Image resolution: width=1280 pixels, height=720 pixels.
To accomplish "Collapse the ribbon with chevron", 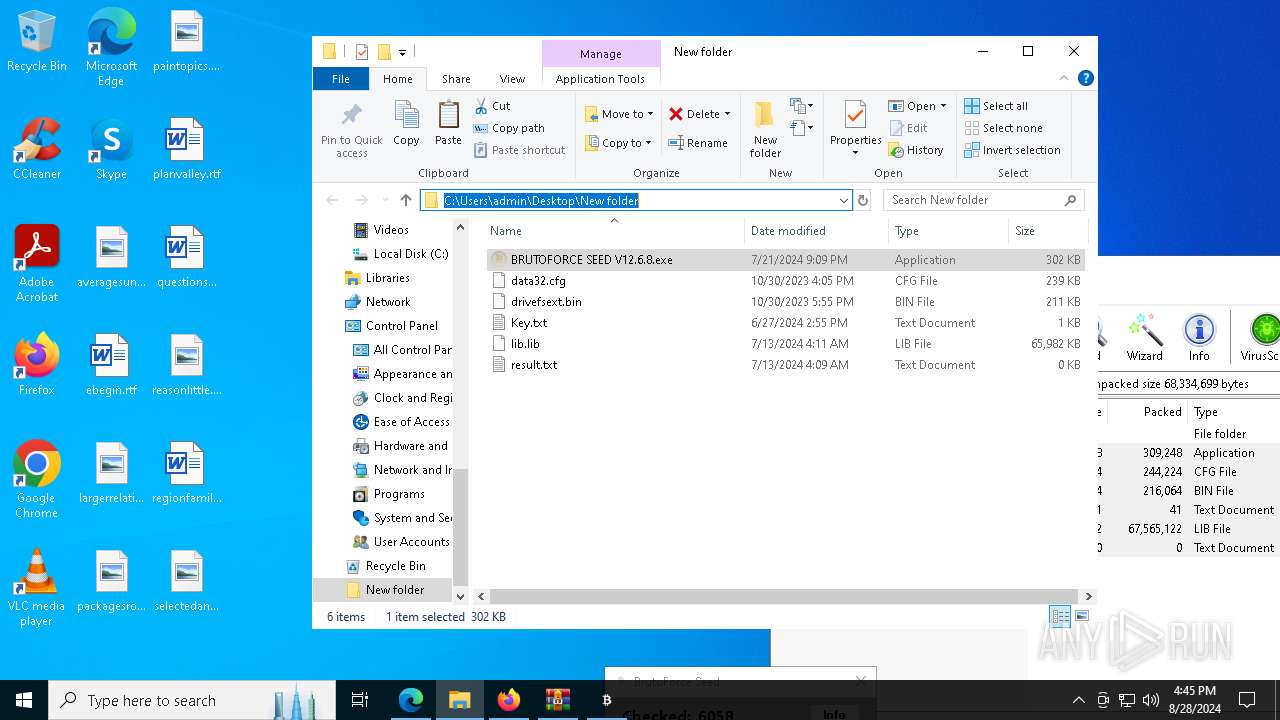I will click(1064, 78).
